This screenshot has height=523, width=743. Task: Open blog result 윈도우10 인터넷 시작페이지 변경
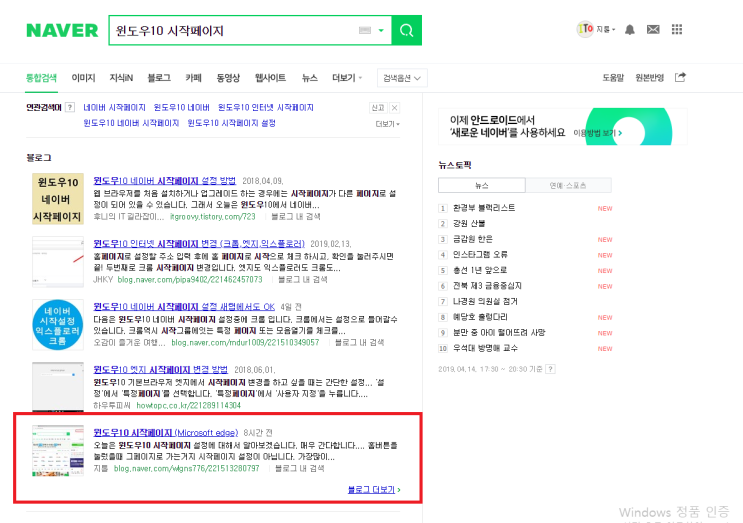click(199, 243)
